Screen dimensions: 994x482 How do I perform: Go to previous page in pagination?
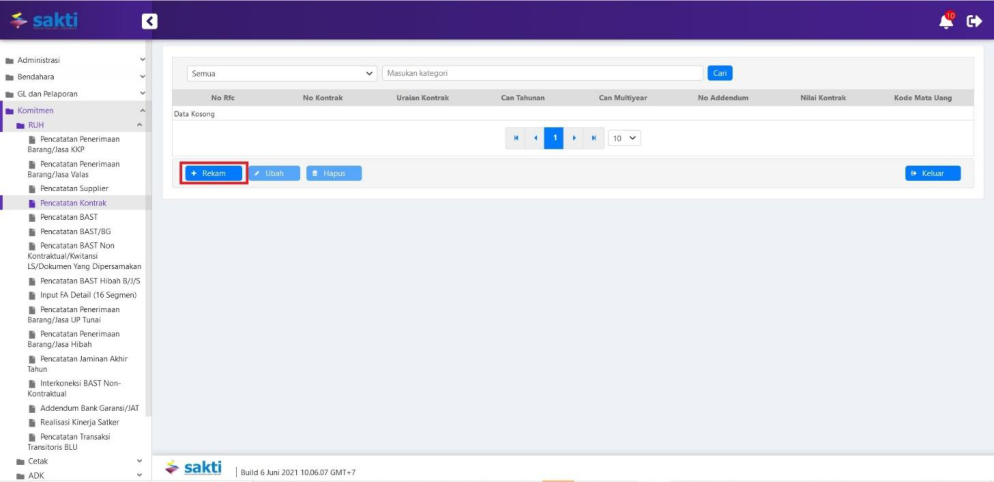point(535,138)
